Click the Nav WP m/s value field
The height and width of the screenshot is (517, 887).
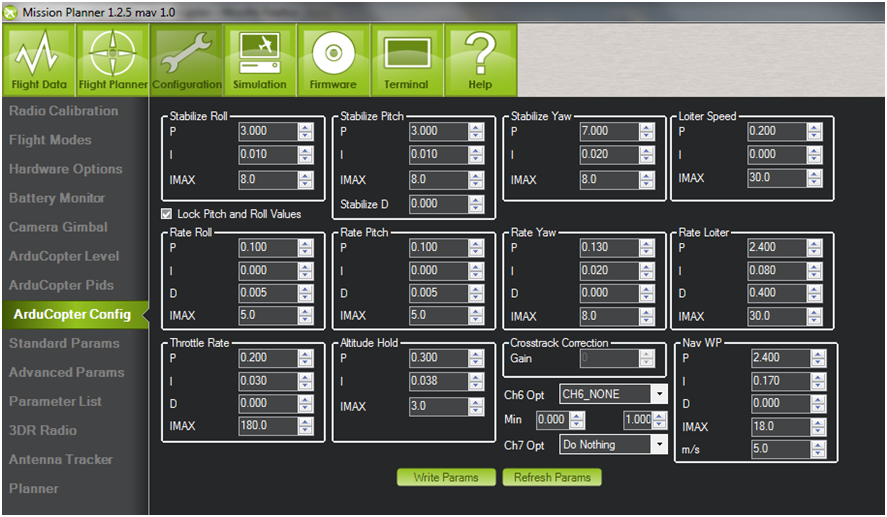coord(781,449)
